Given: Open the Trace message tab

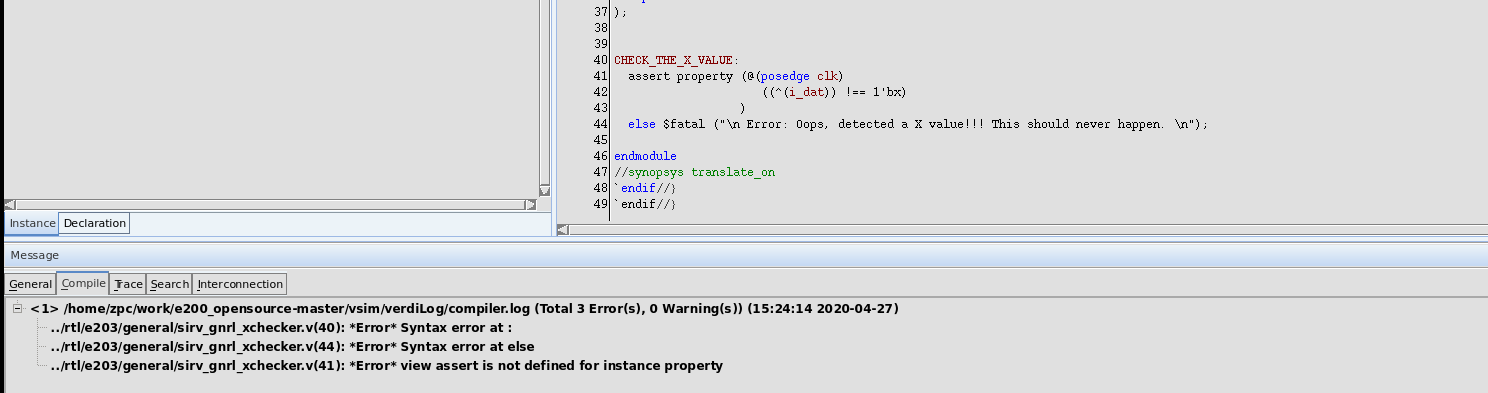Looking at the screenshot, I should (128, 284).
